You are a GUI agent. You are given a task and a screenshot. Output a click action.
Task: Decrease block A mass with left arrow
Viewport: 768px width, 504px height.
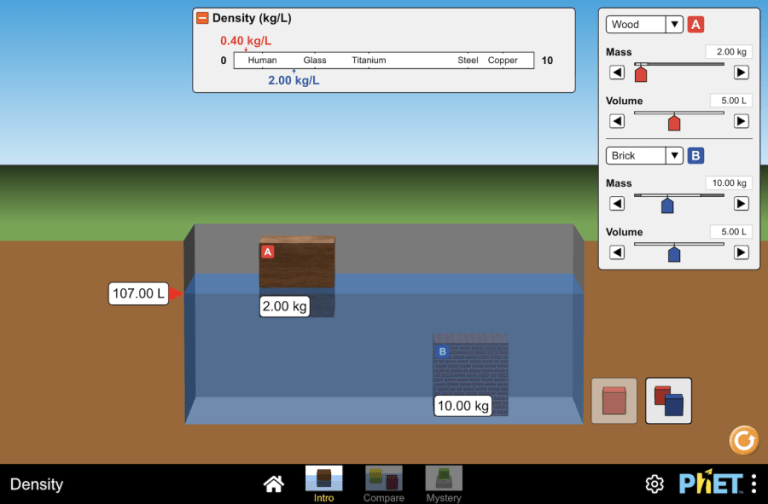tap(617, 72)
